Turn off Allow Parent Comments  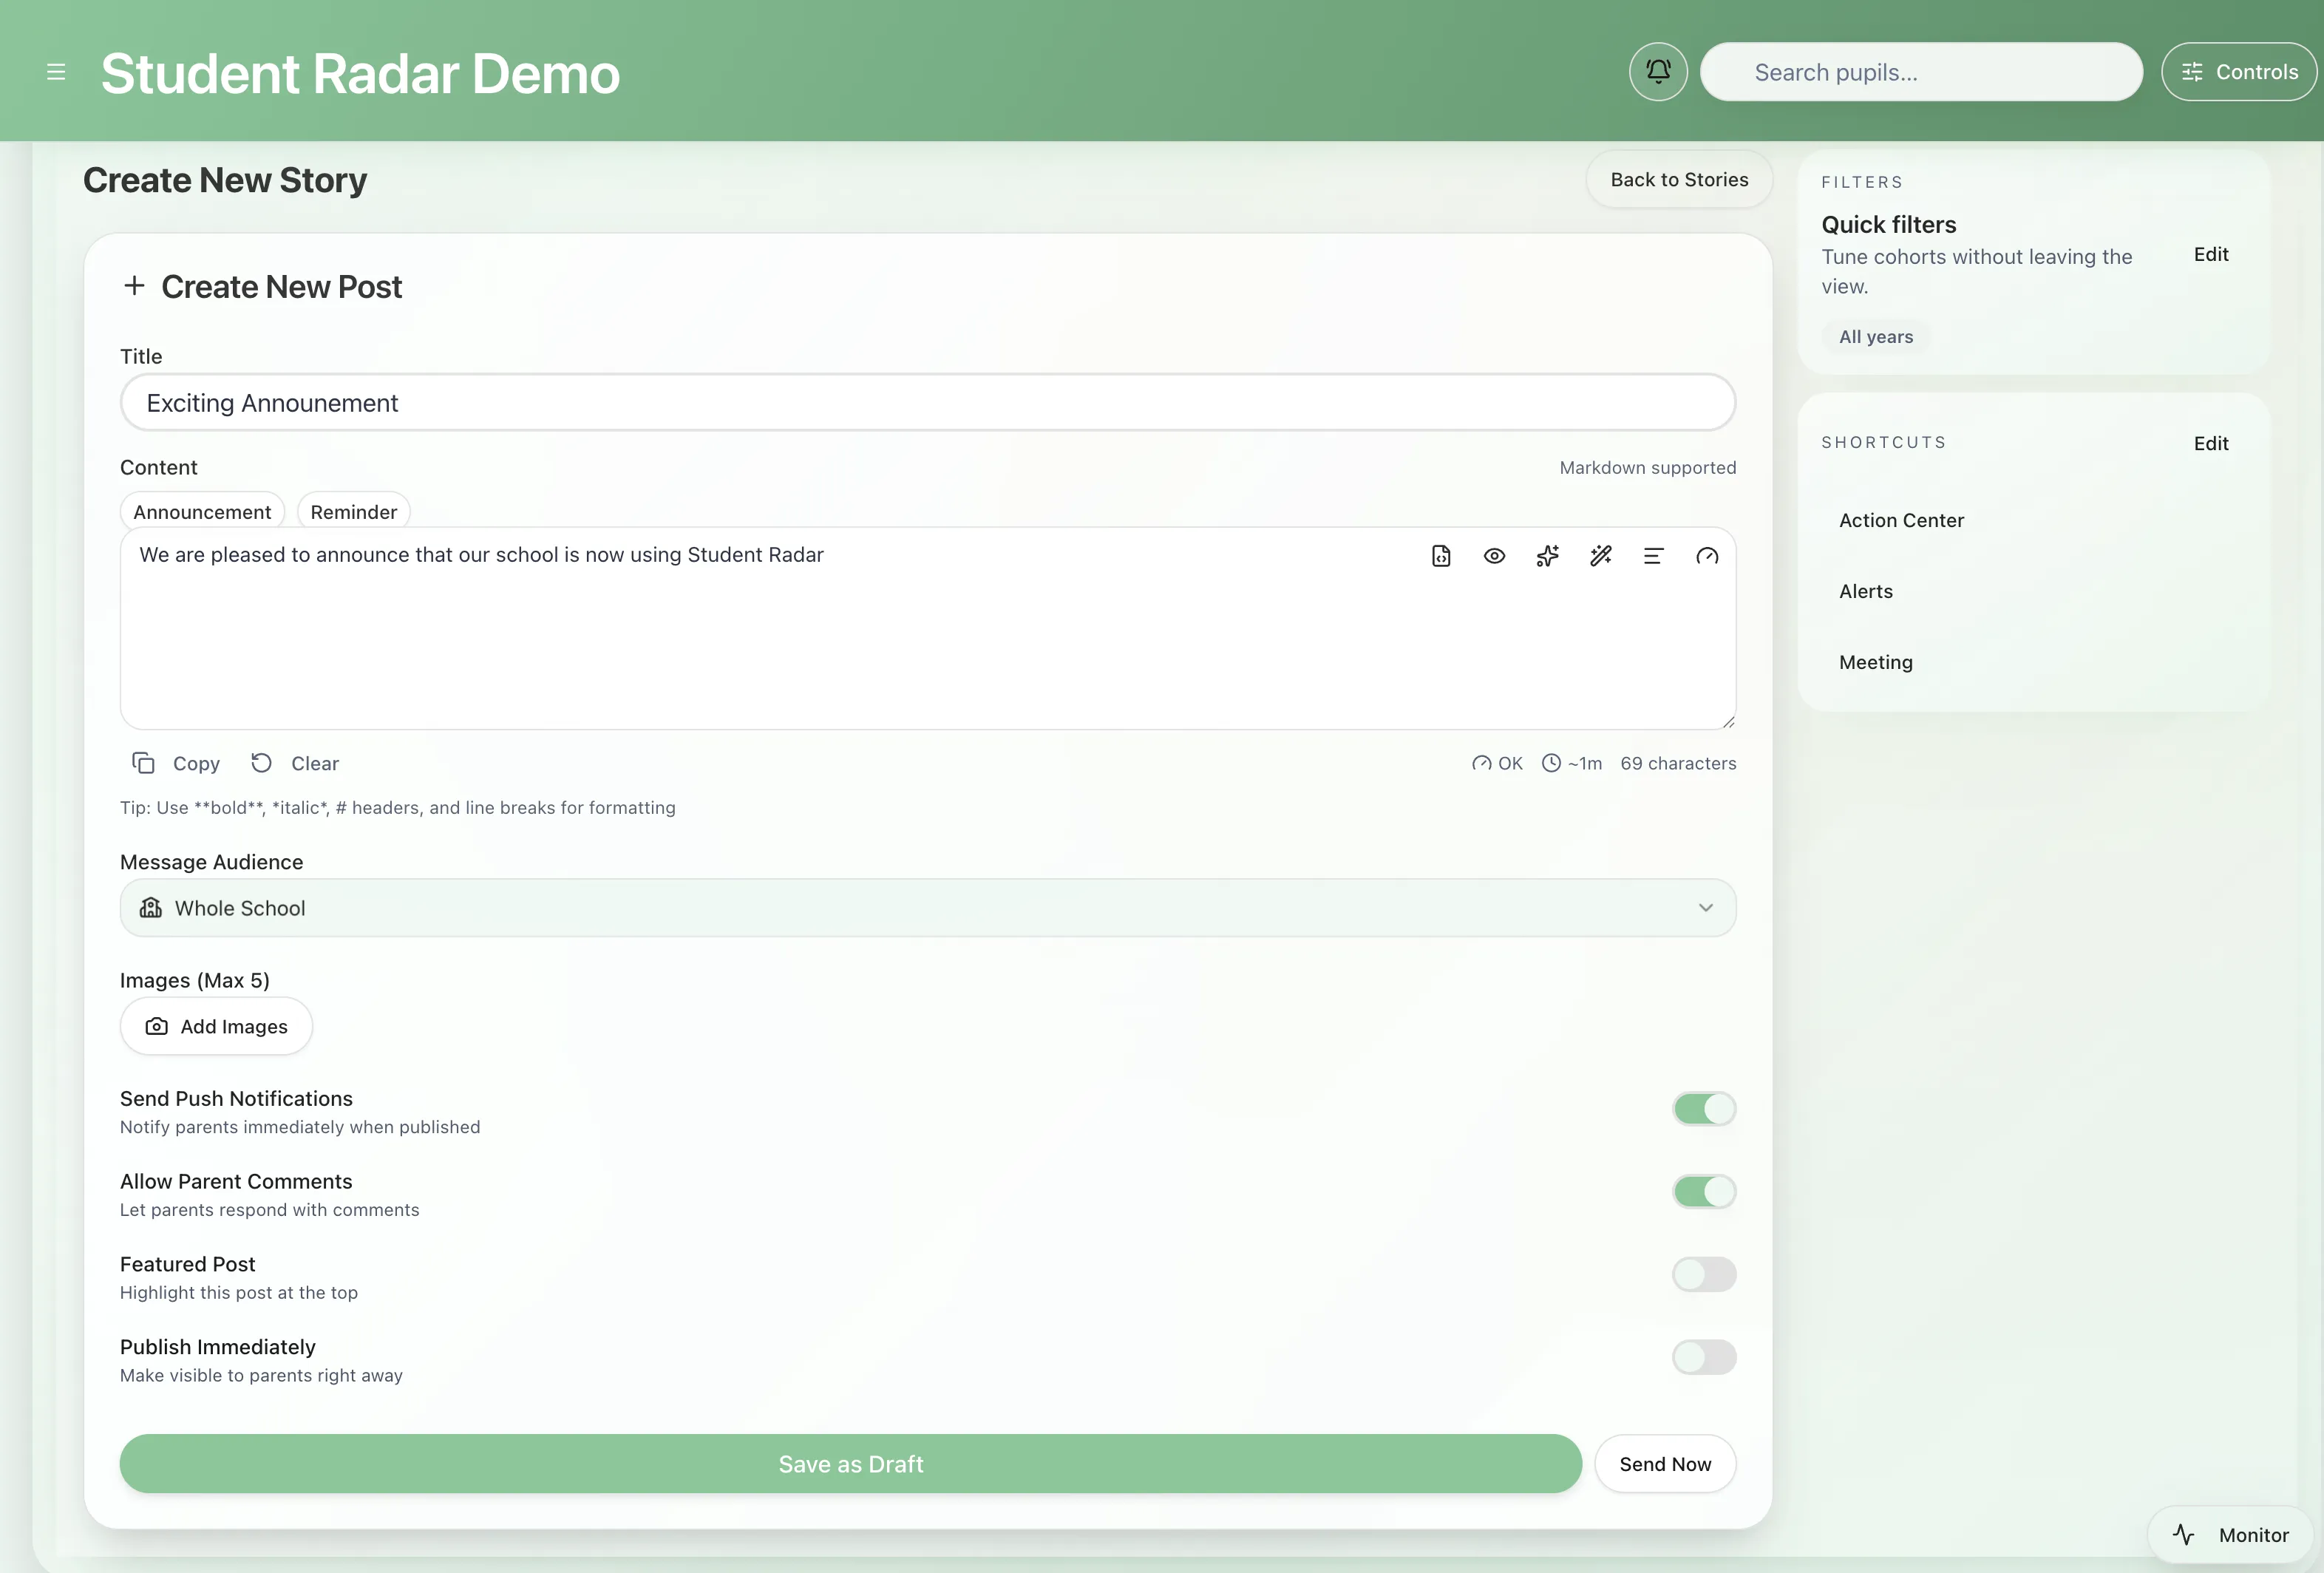click(x=1704, y=1191)
